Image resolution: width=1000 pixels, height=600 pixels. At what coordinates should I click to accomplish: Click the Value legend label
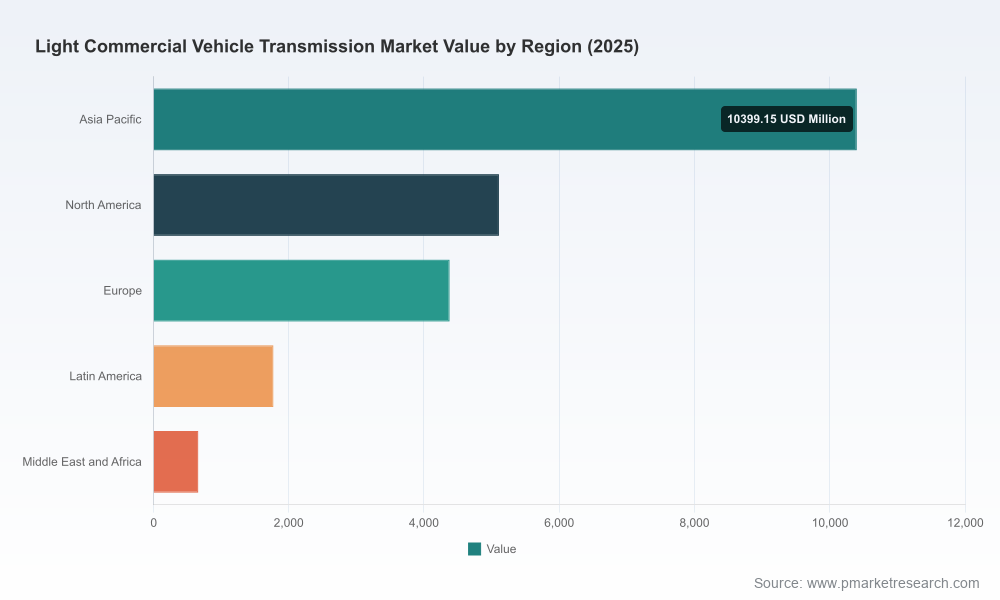click(501, 549)
